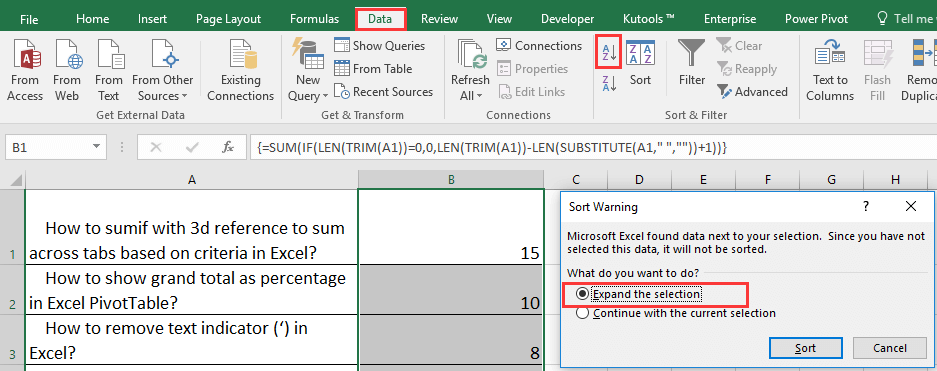Click the Sort button in dialog

tap(806, 348)
